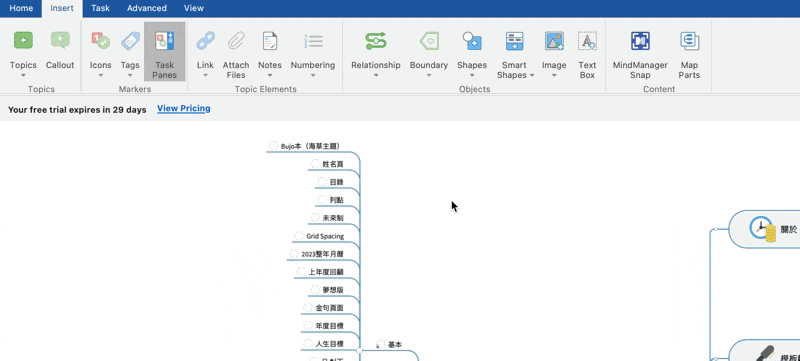Select the 年度目標 topic text
This screenshot has height=361, width=800.
point(329,325)
